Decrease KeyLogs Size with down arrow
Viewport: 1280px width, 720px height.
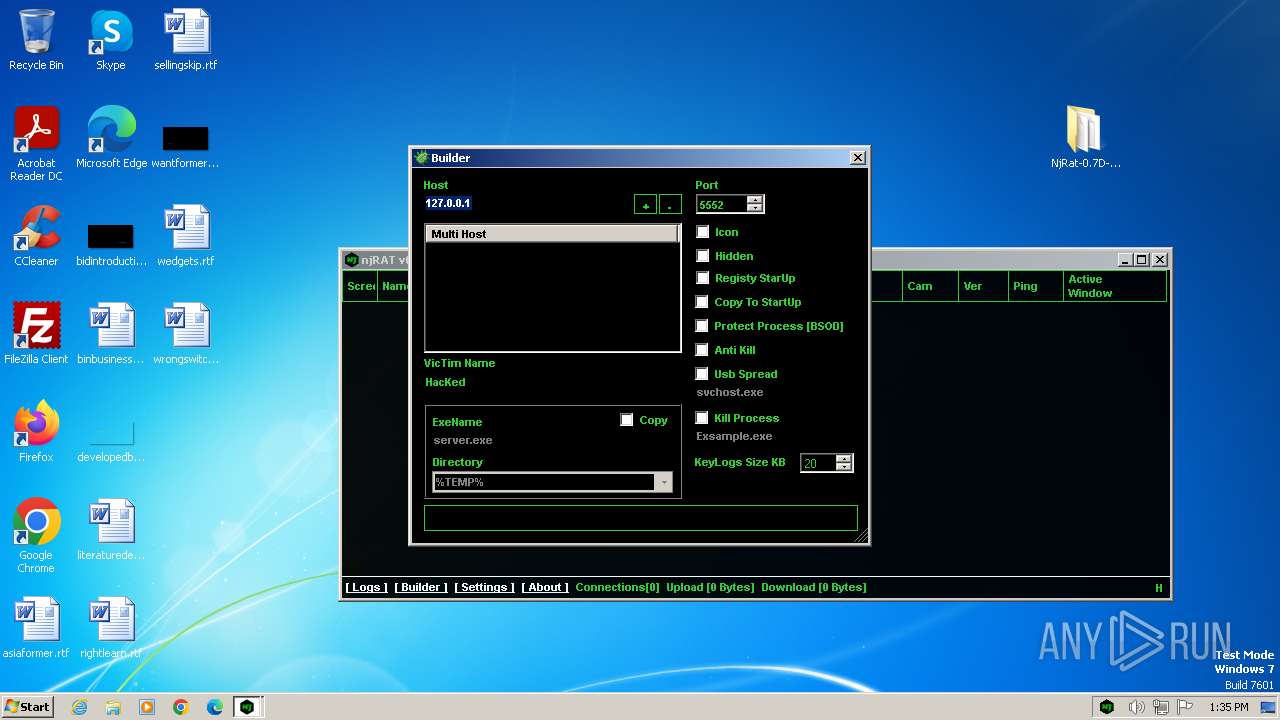pos(844,467)
